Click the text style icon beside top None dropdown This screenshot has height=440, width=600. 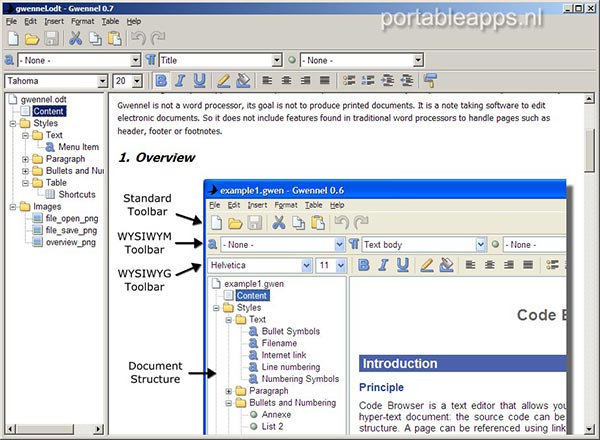[9, 60]
